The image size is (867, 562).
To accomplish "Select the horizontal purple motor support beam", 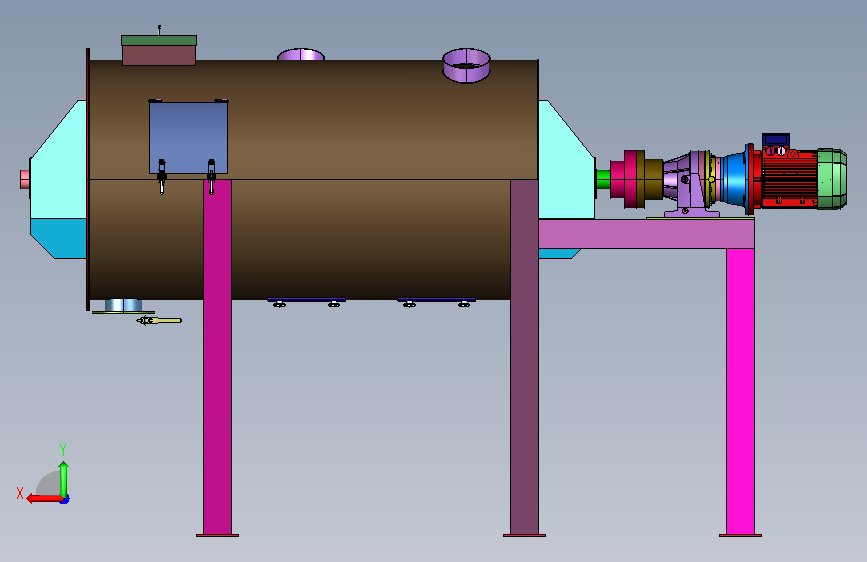I will pos(646,234).
